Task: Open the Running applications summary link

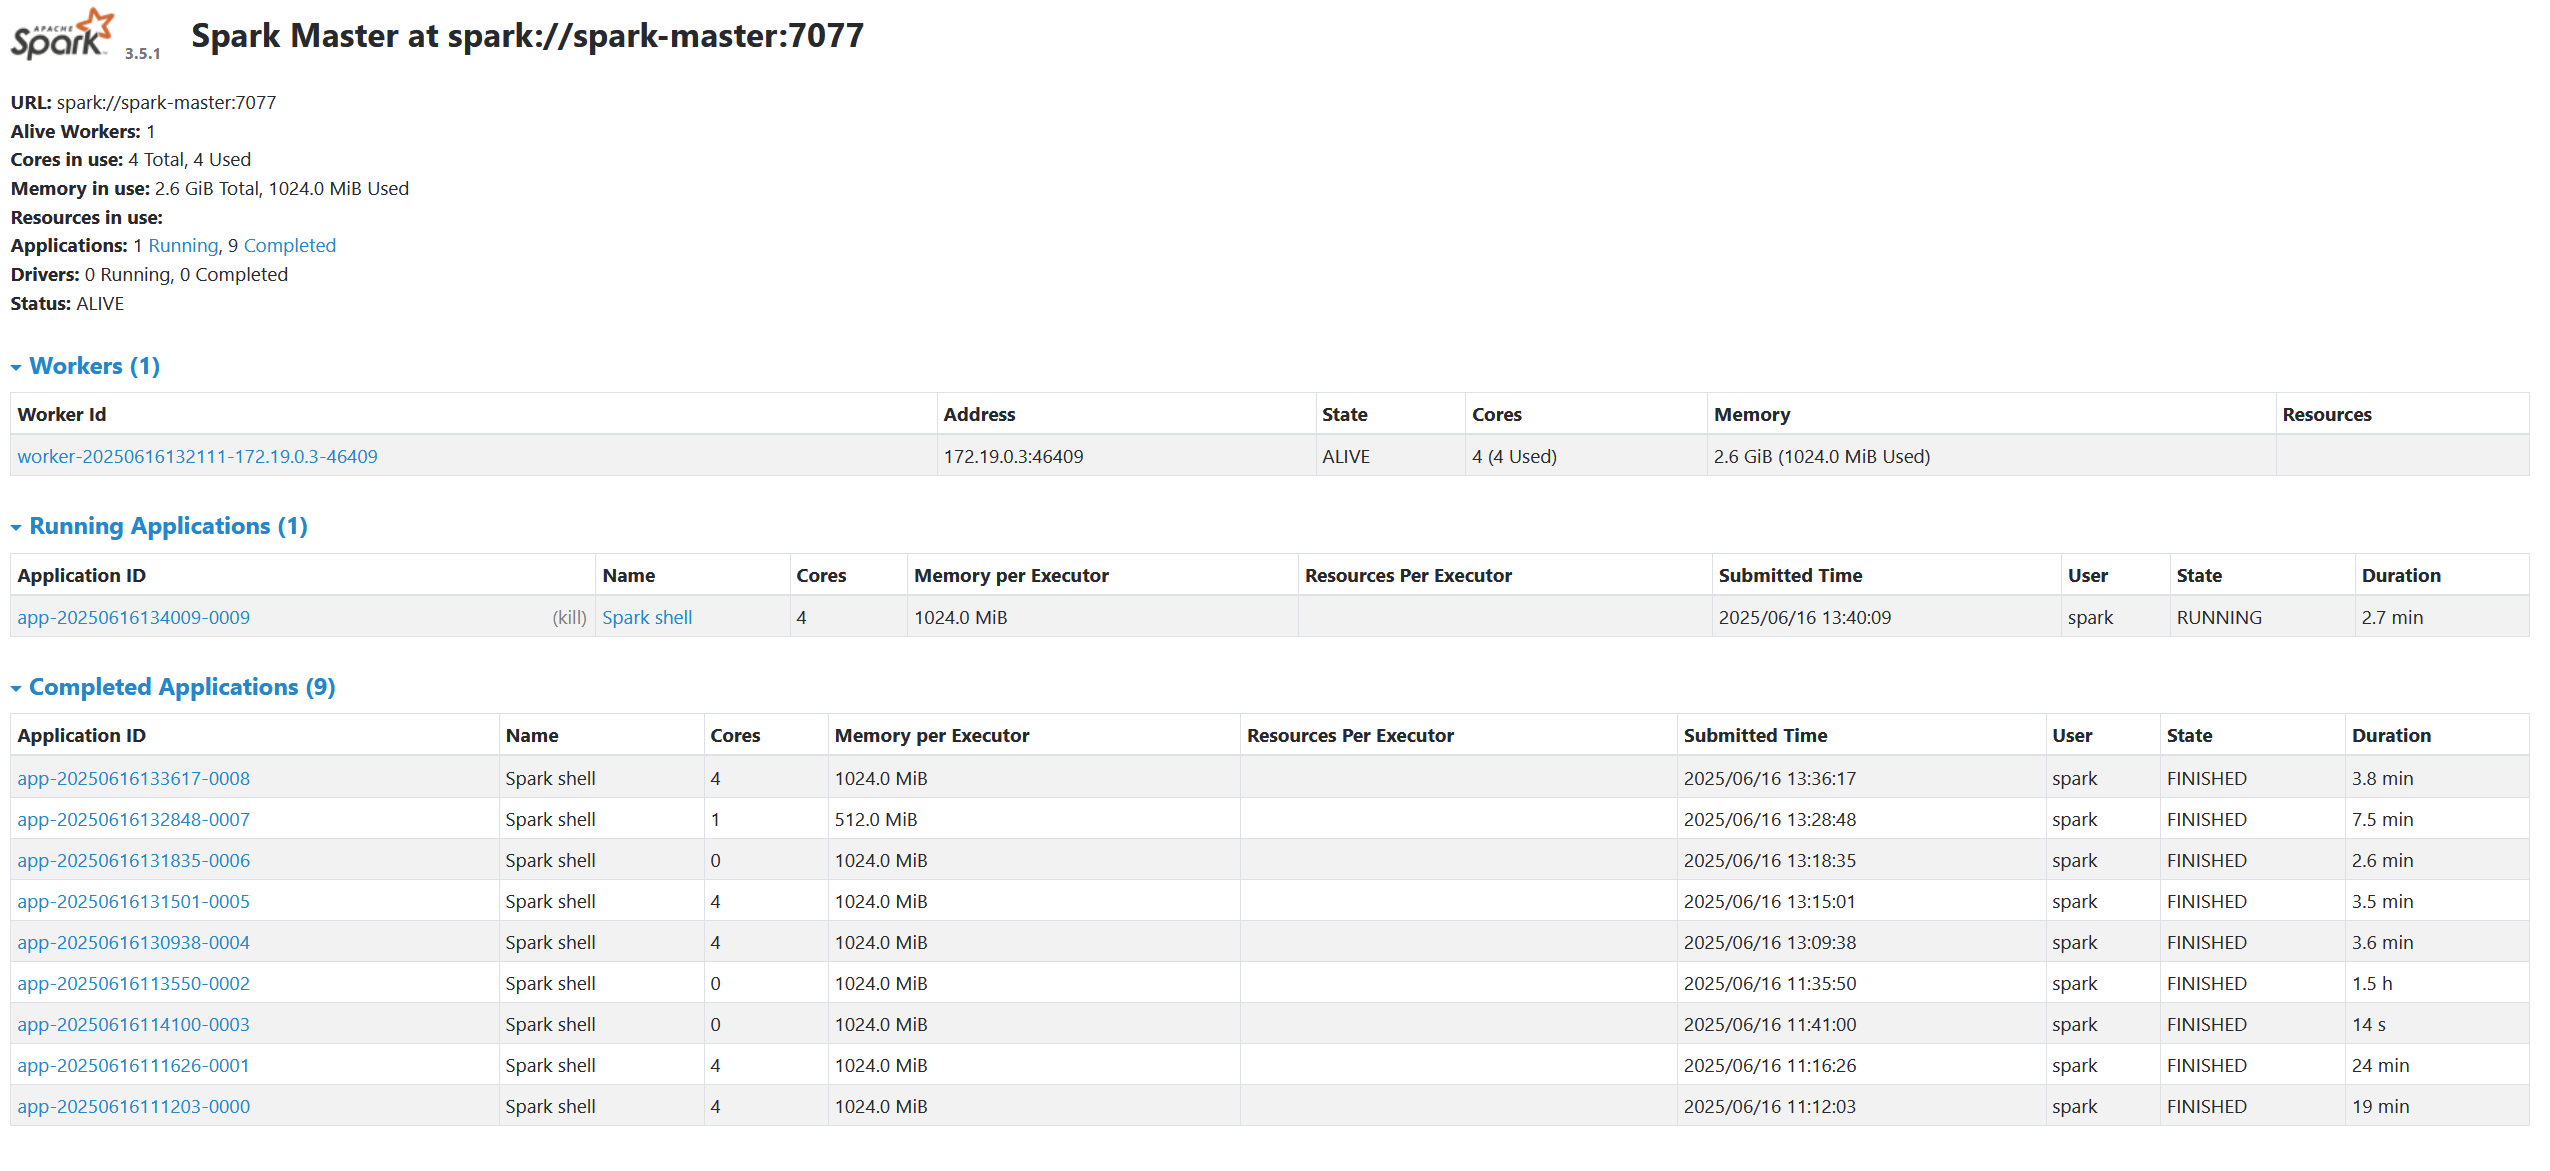Action: click(x=183, y=245)
